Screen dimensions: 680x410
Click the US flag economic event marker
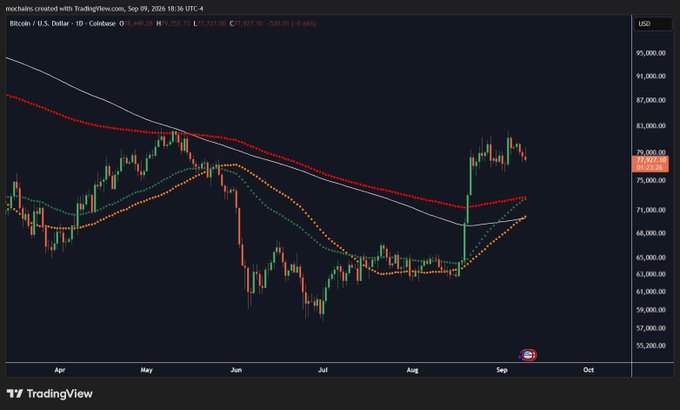click(528, 355)
